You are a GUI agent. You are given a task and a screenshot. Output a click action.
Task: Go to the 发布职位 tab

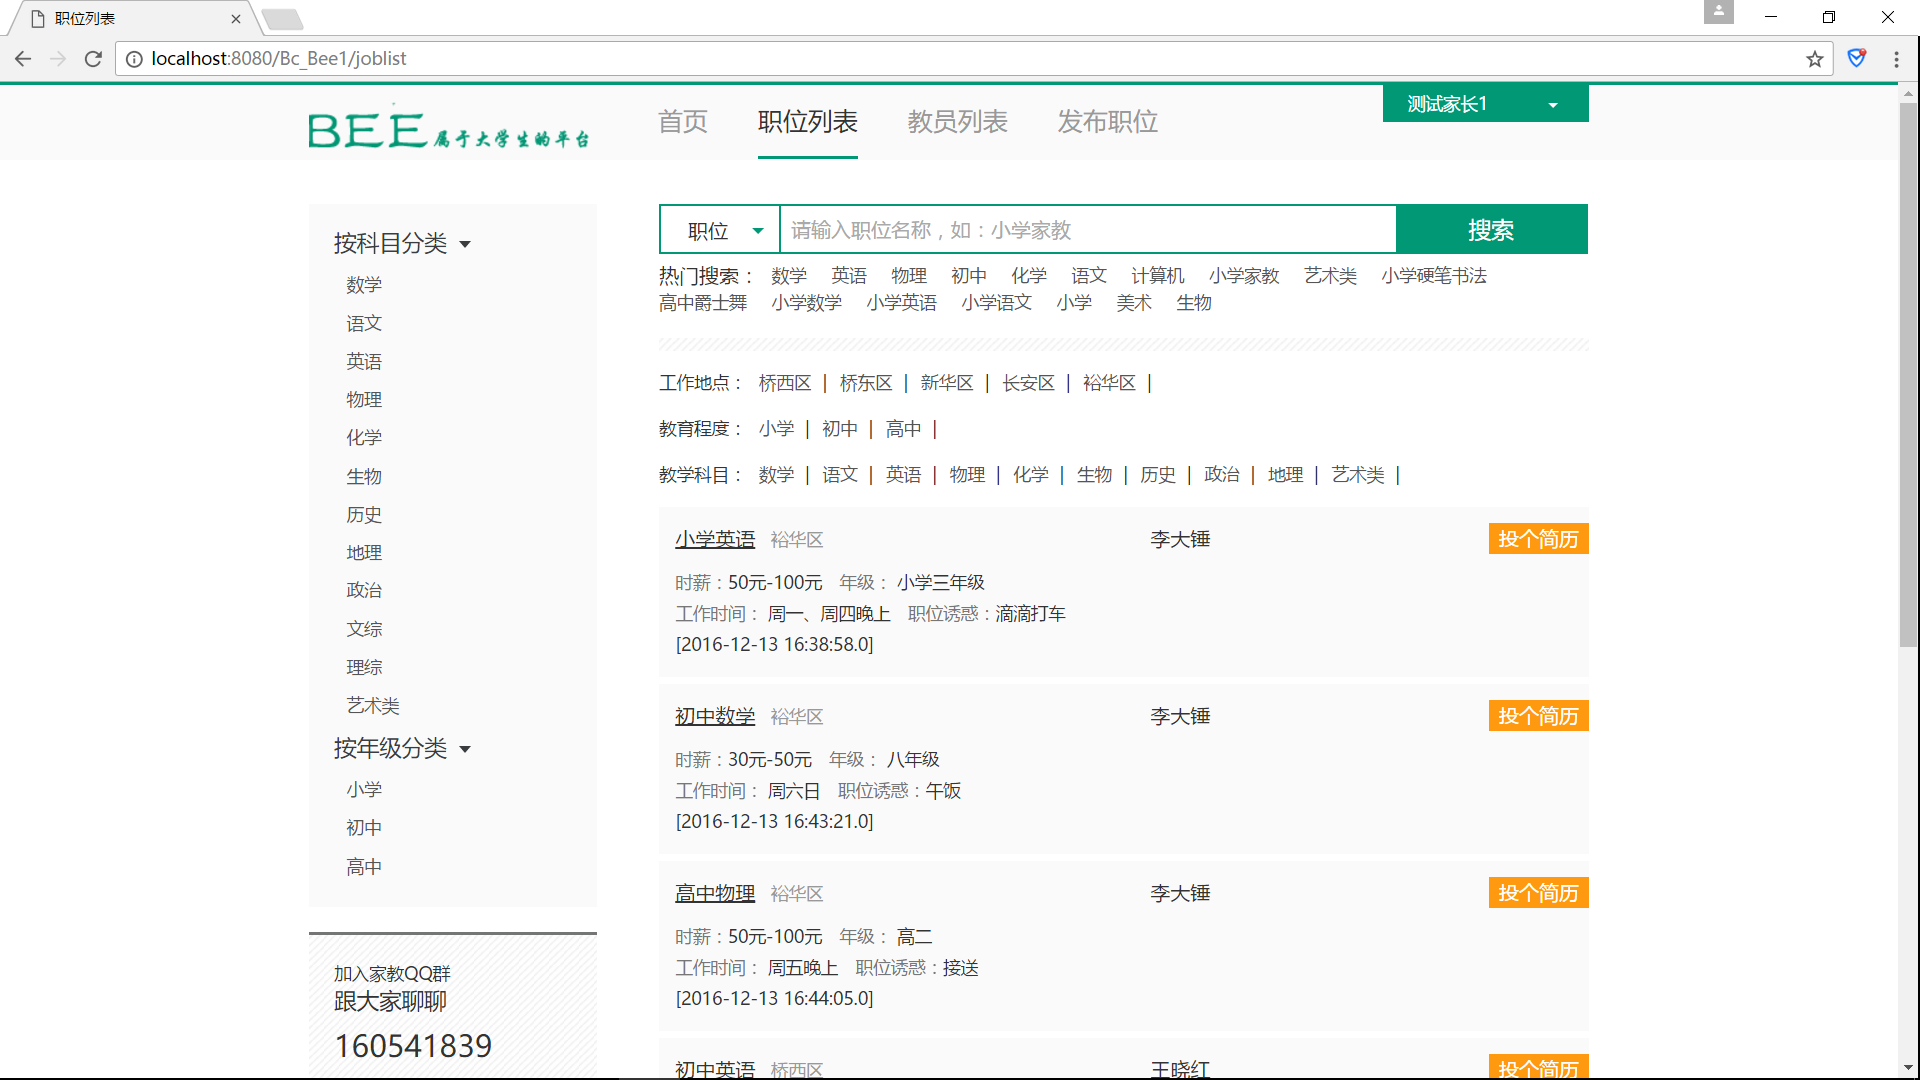[x=1107, y=122]
